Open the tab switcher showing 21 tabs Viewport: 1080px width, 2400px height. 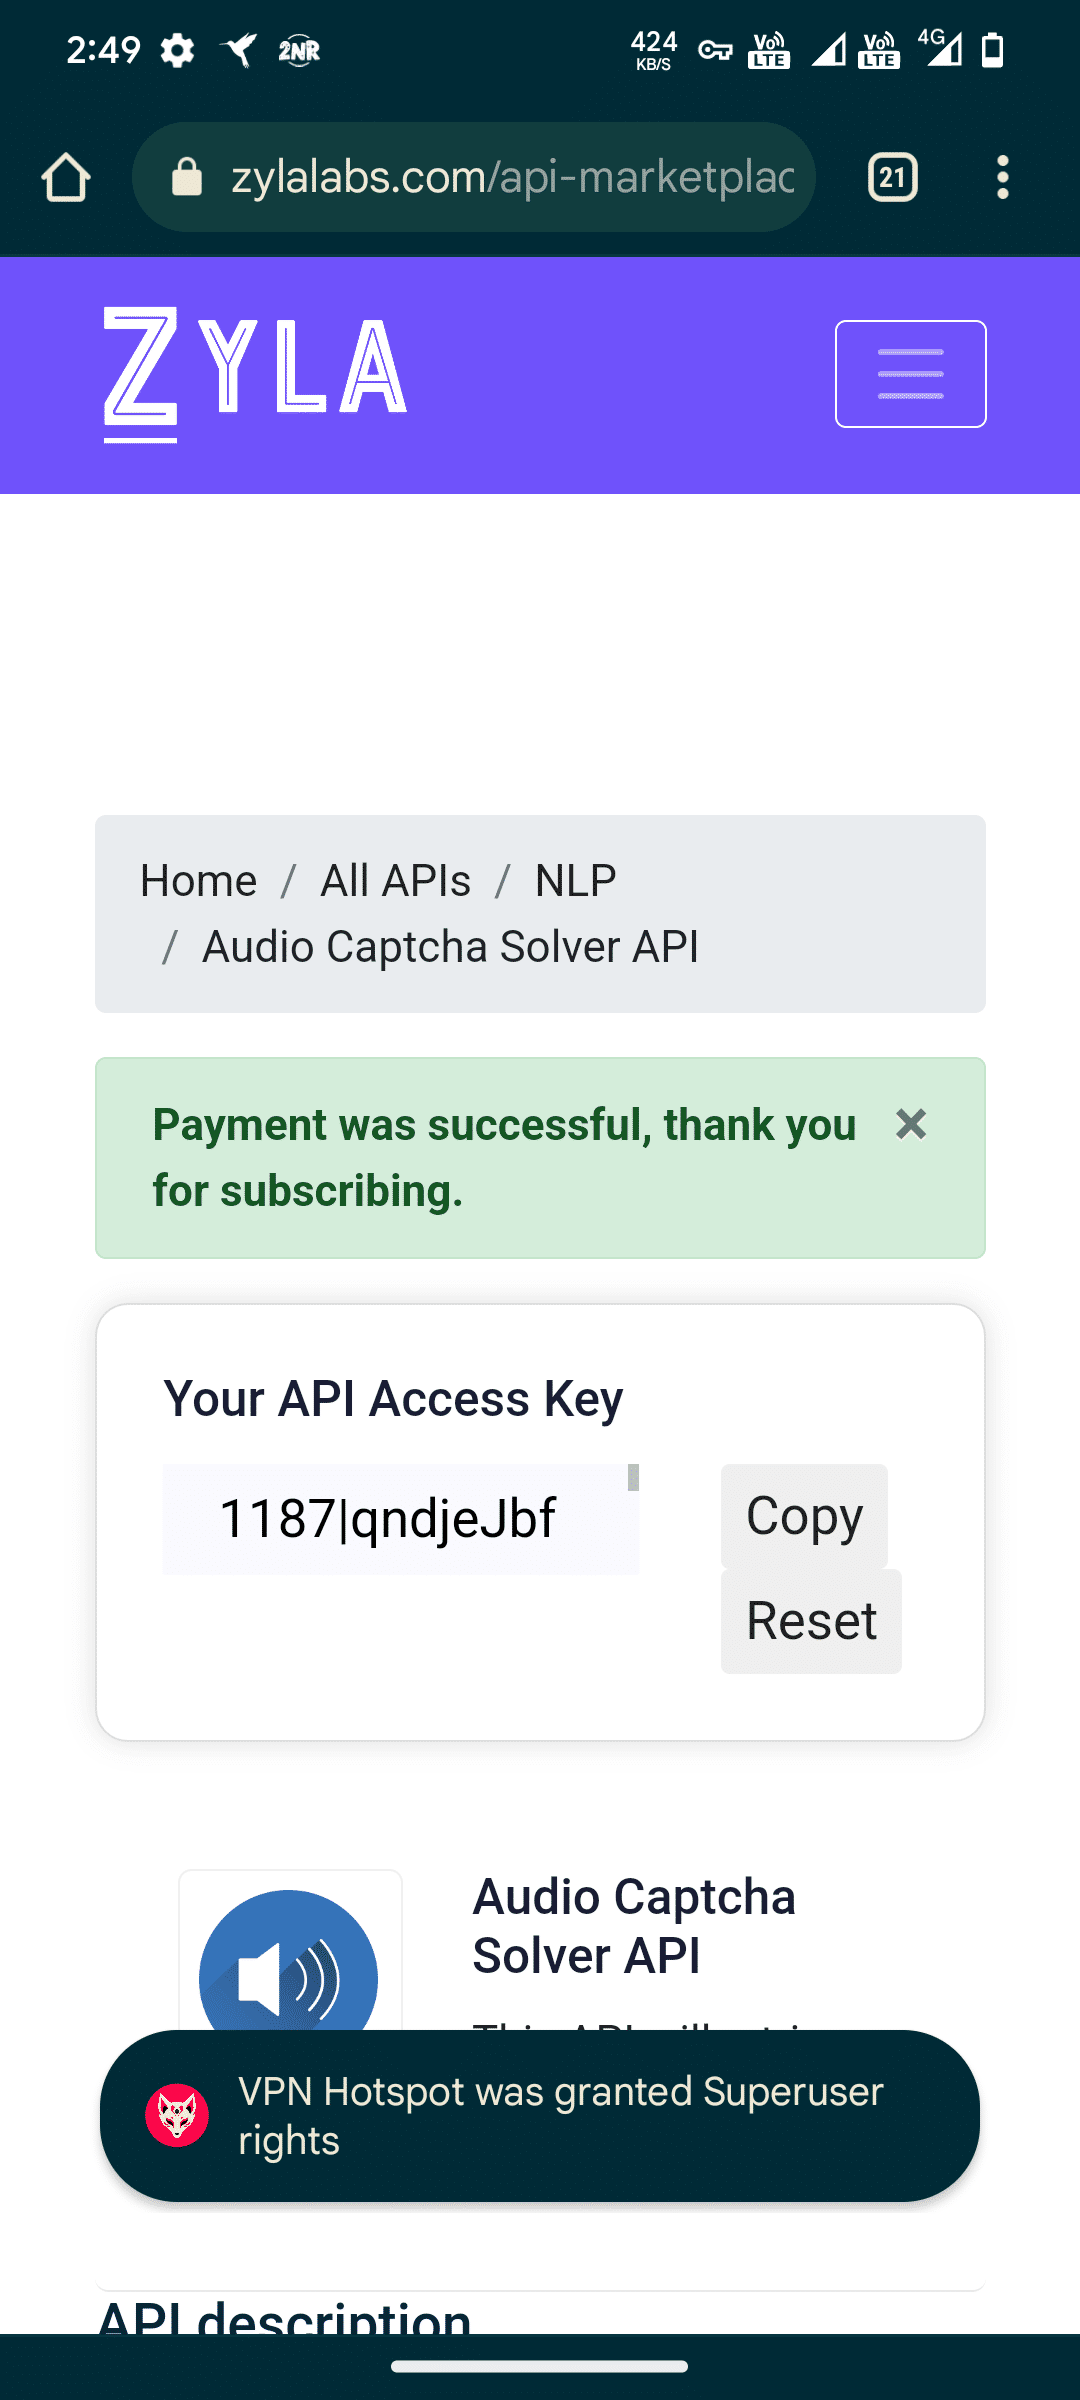click(x=892, y=178)
